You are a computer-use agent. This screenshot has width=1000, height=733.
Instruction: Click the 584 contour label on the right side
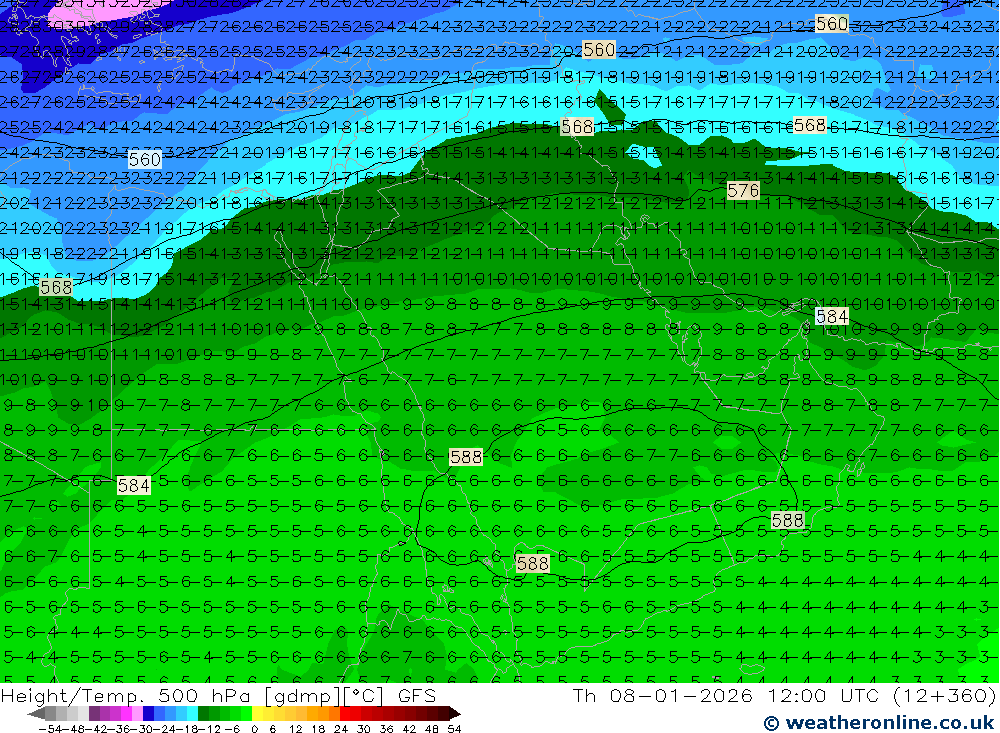click(832, 316)
